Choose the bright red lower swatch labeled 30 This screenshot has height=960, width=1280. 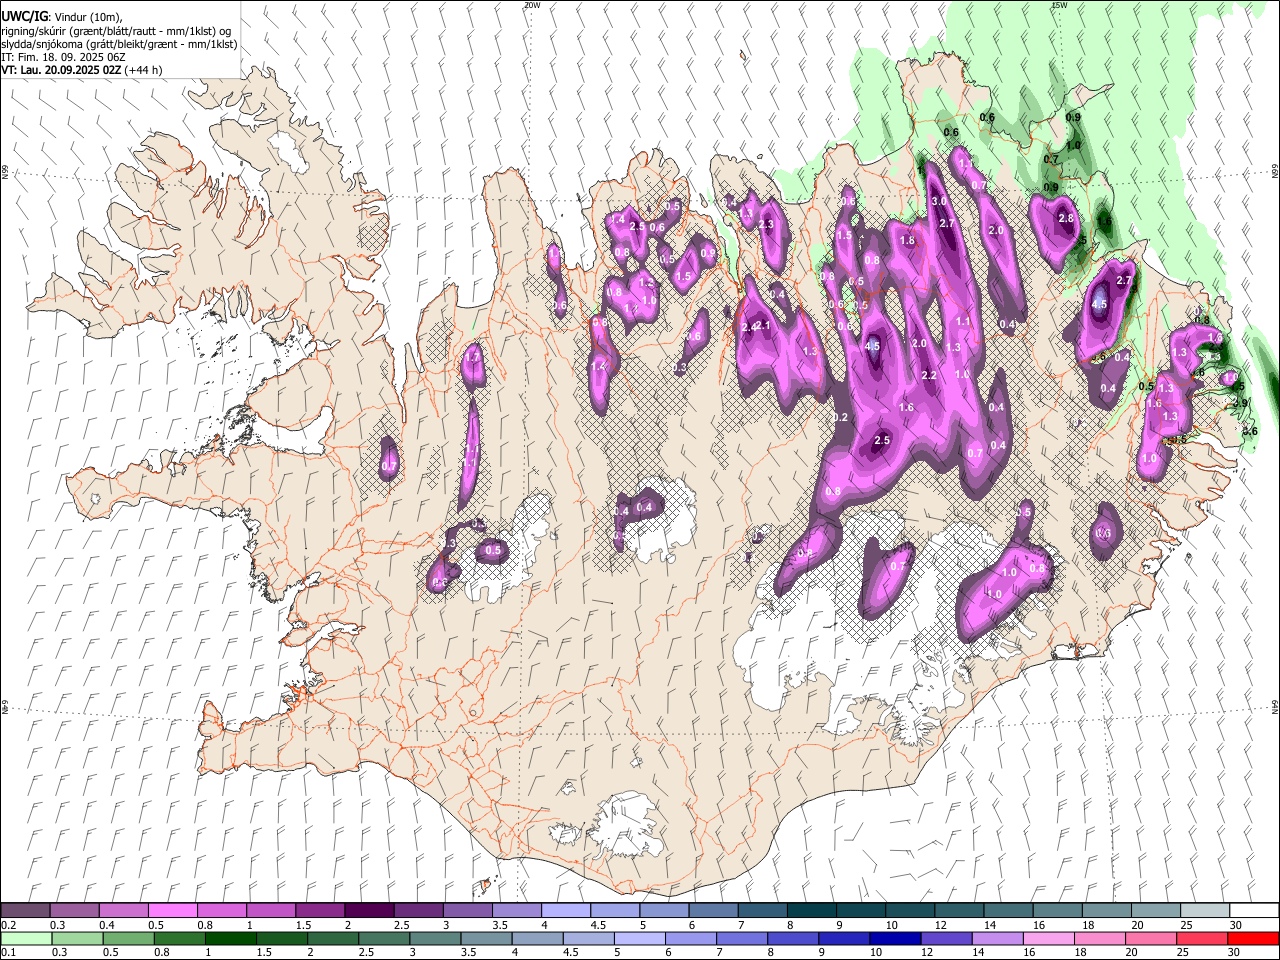[1252, 938]
